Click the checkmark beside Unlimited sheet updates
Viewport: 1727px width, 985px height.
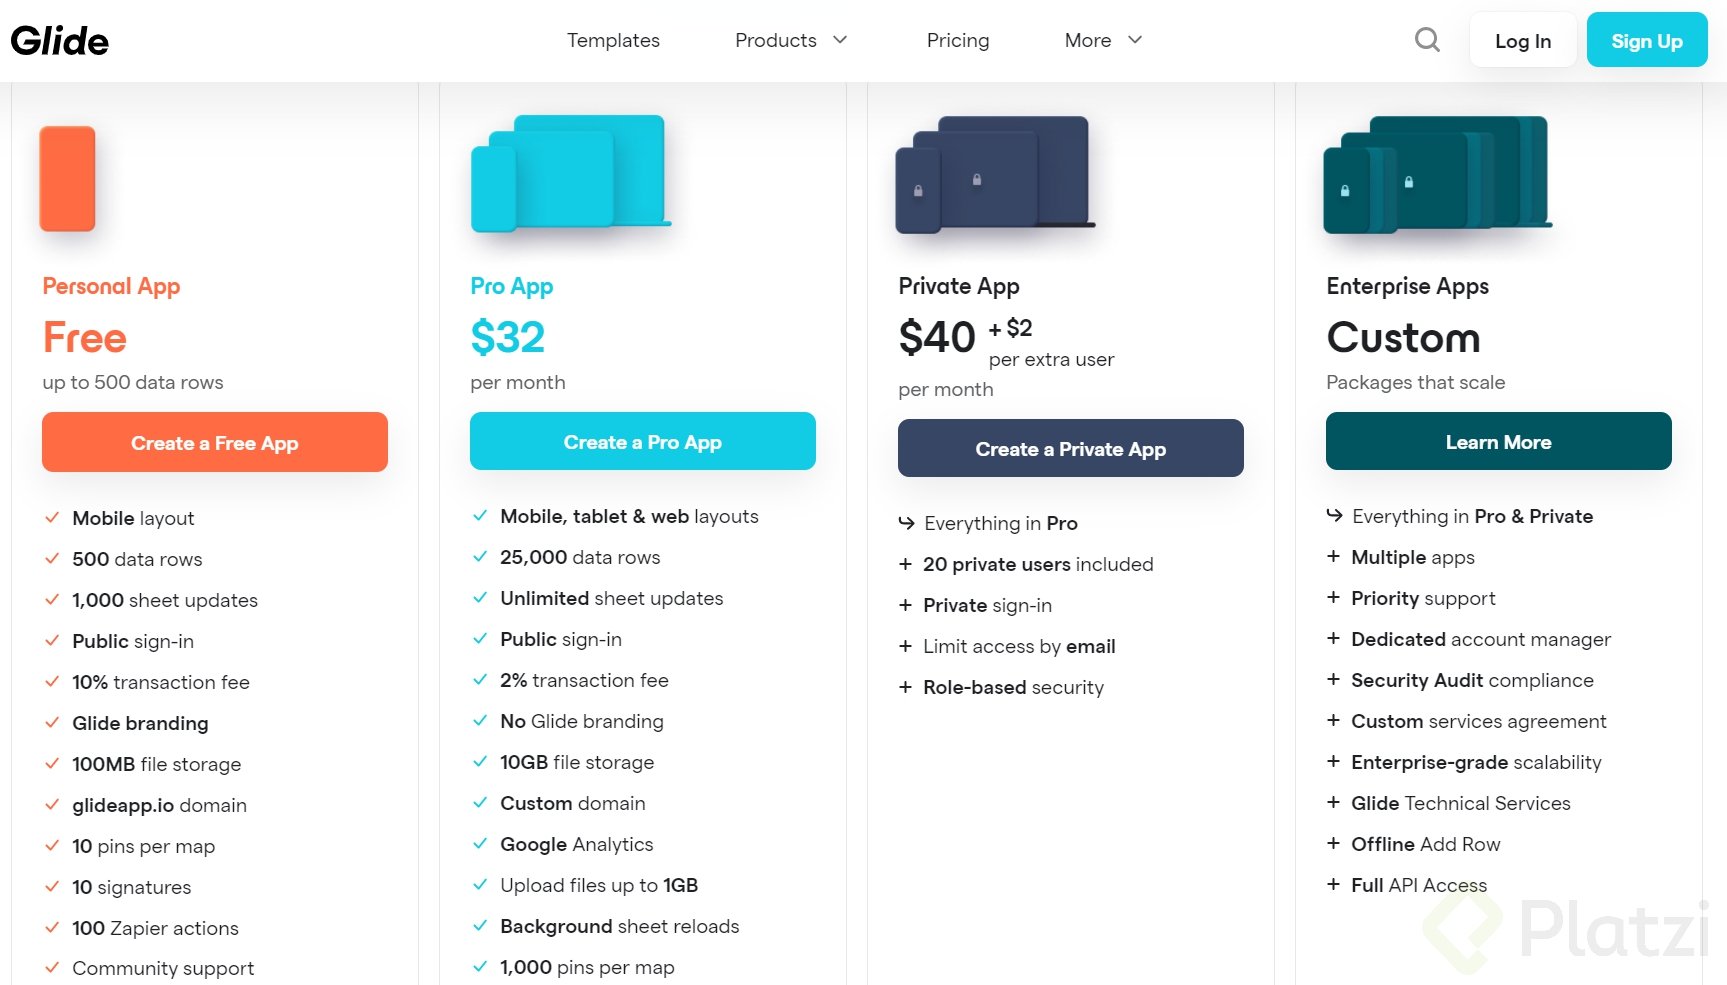480,598
